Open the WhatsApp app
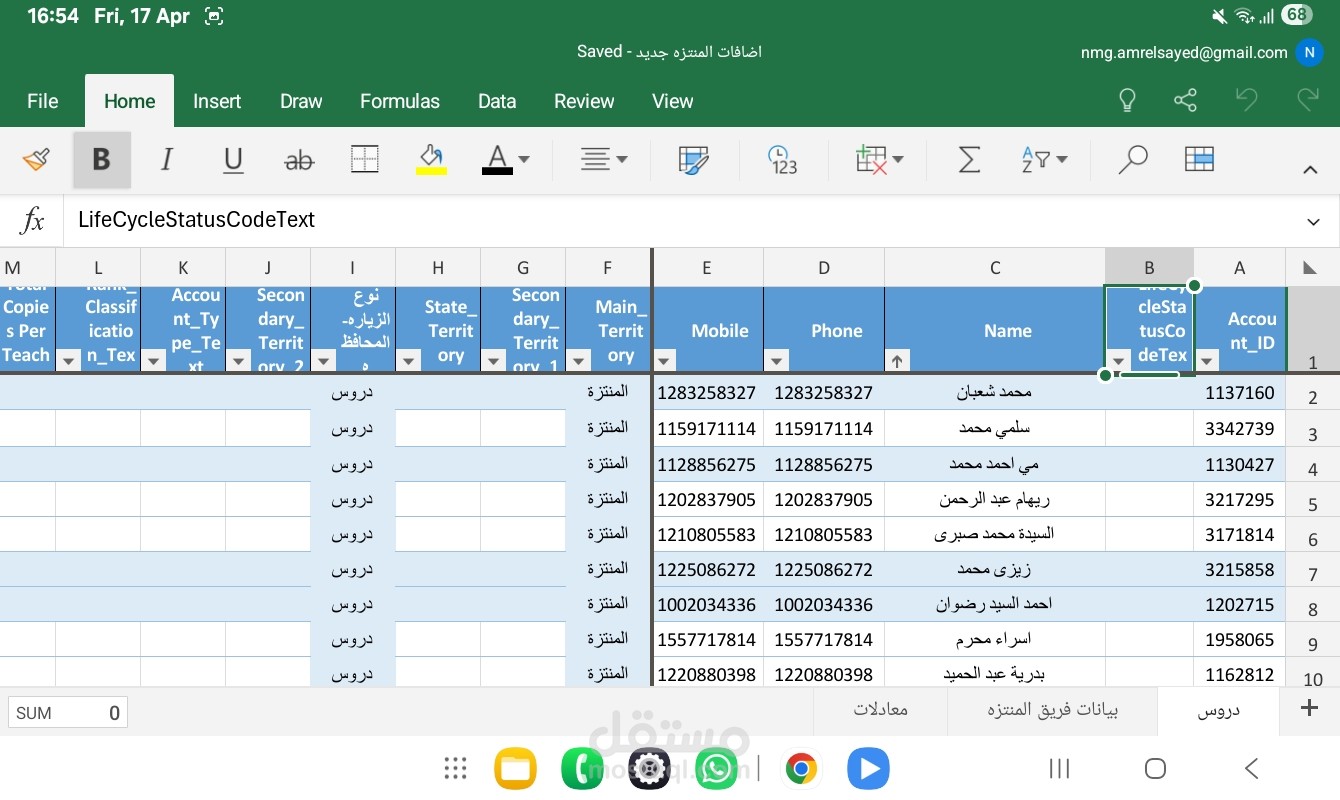This screenshot has height=800, width=1340. (716, 768)
